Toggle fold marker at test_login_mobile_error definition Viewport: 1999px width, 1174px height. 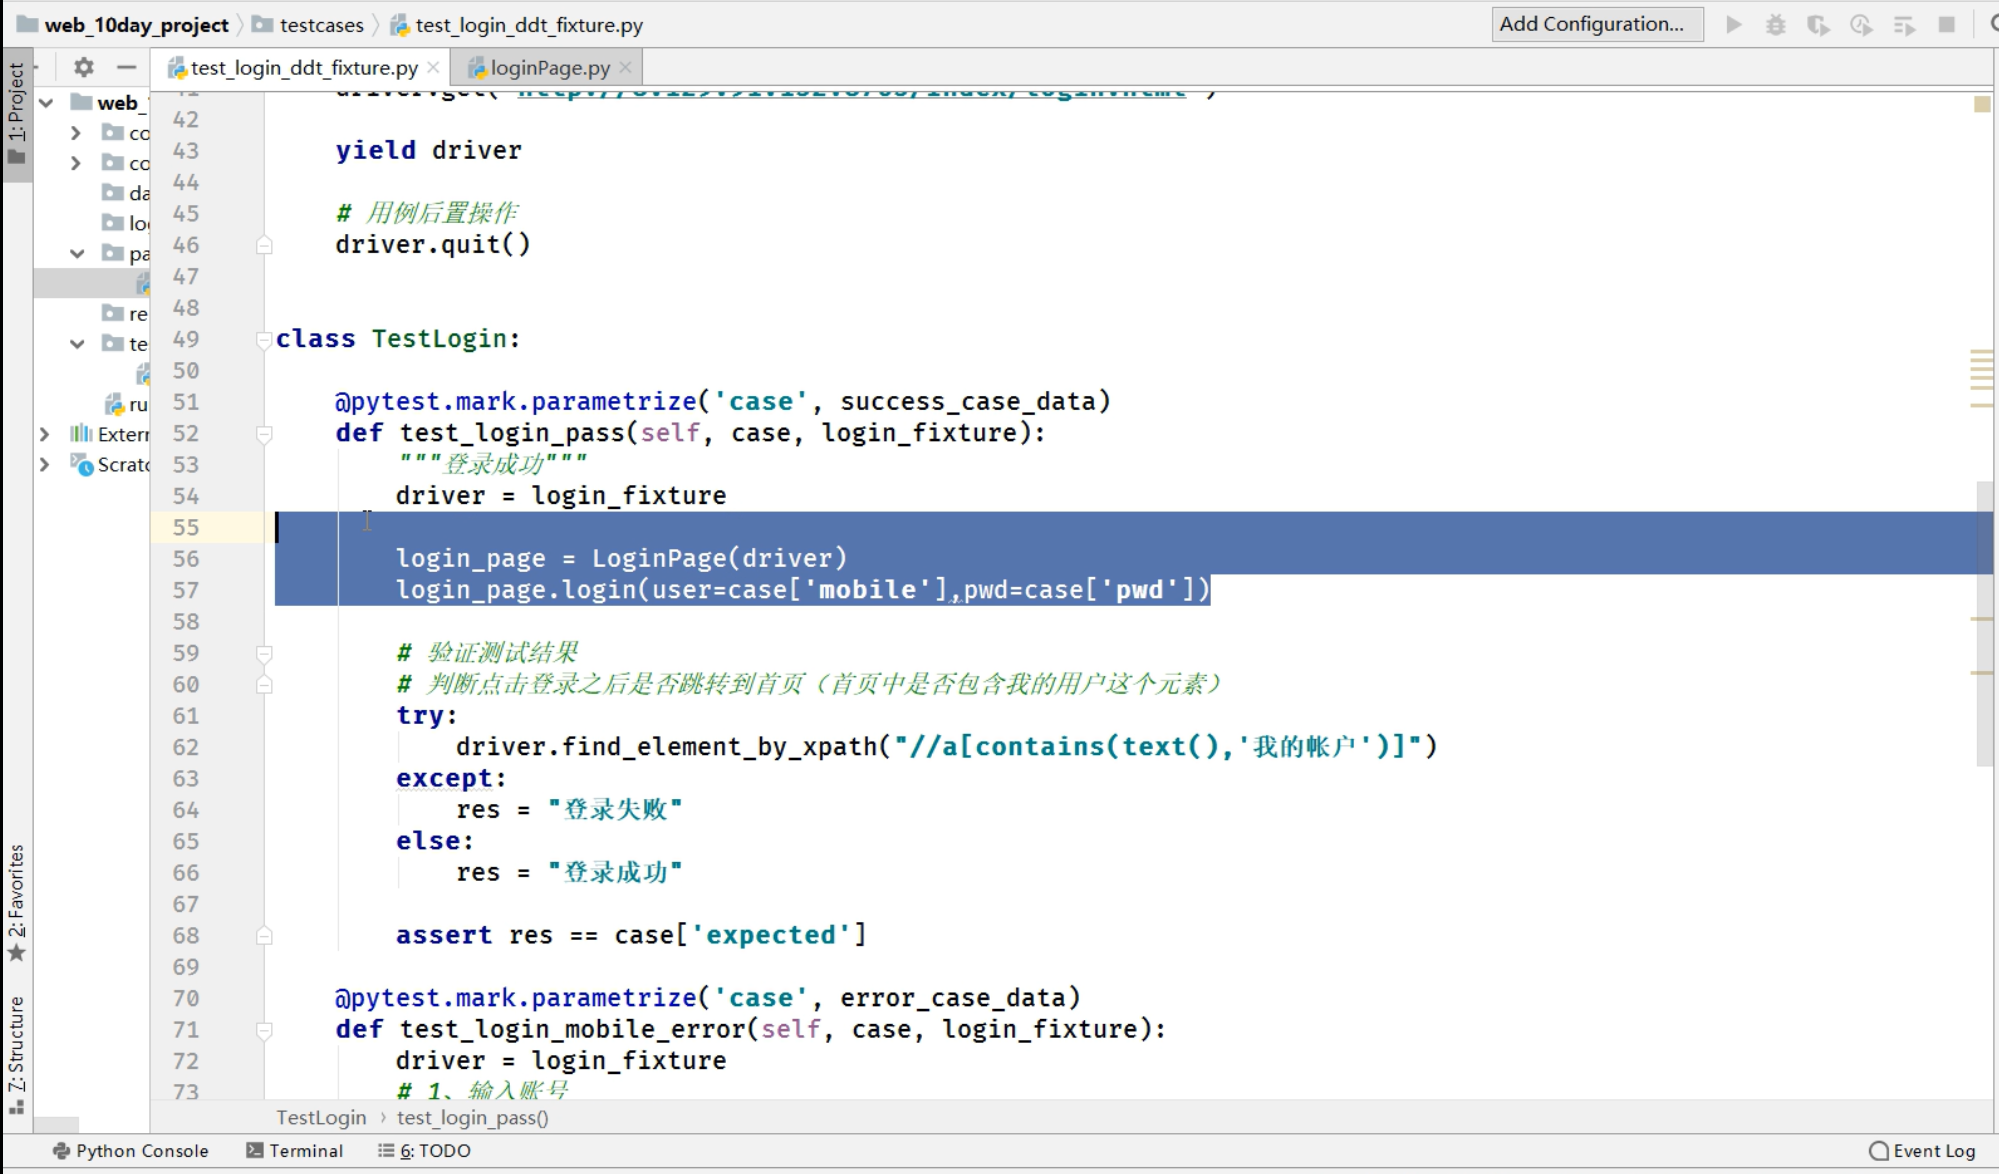[264, 1030]
